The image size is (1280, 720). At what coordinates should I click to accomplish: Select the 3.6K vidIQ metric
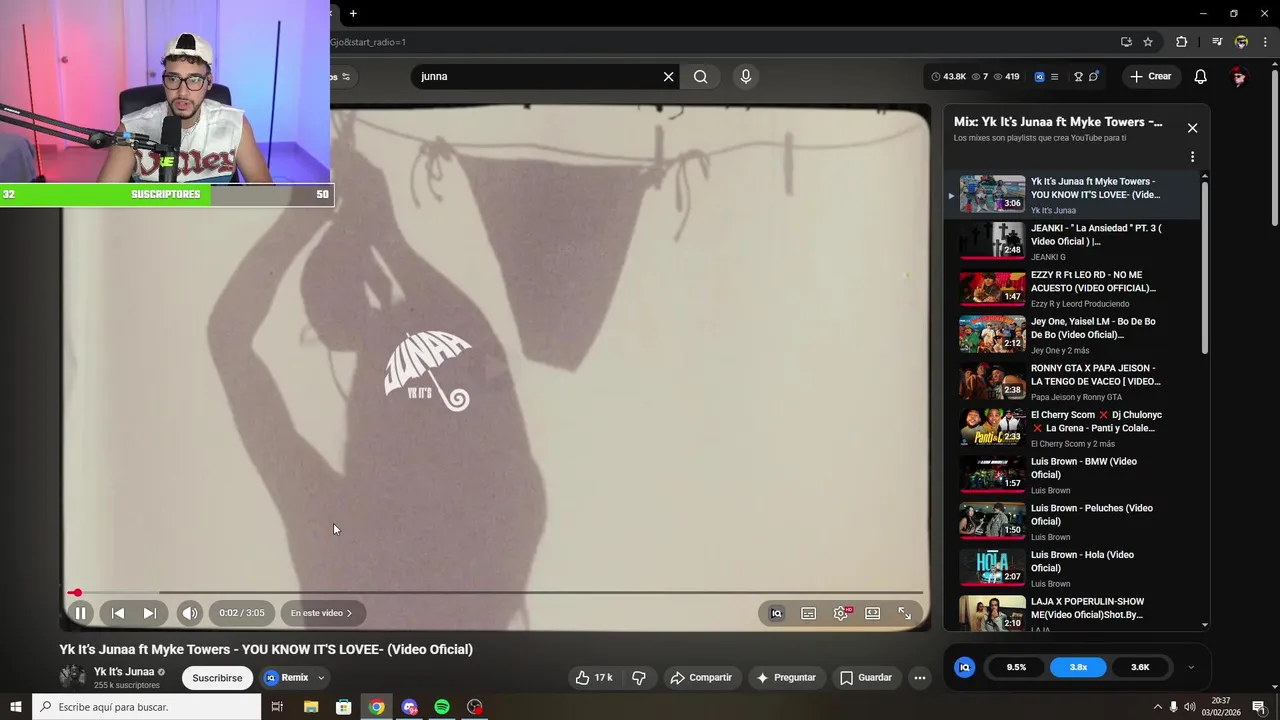[1140, 667]
